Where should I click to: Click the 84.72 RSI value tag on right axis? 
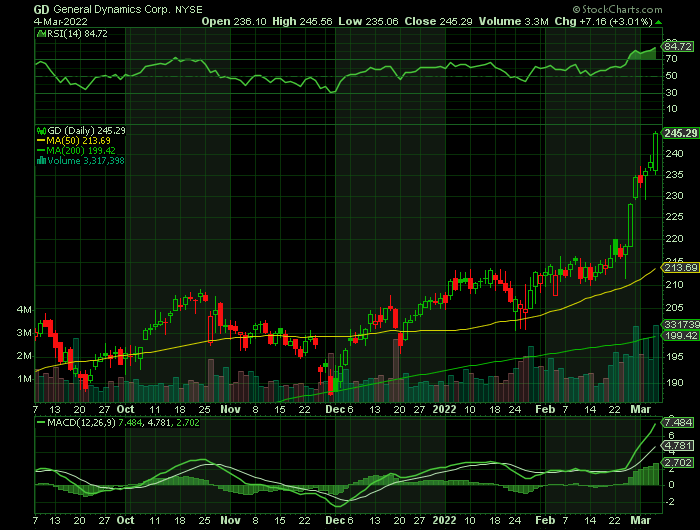678,46
